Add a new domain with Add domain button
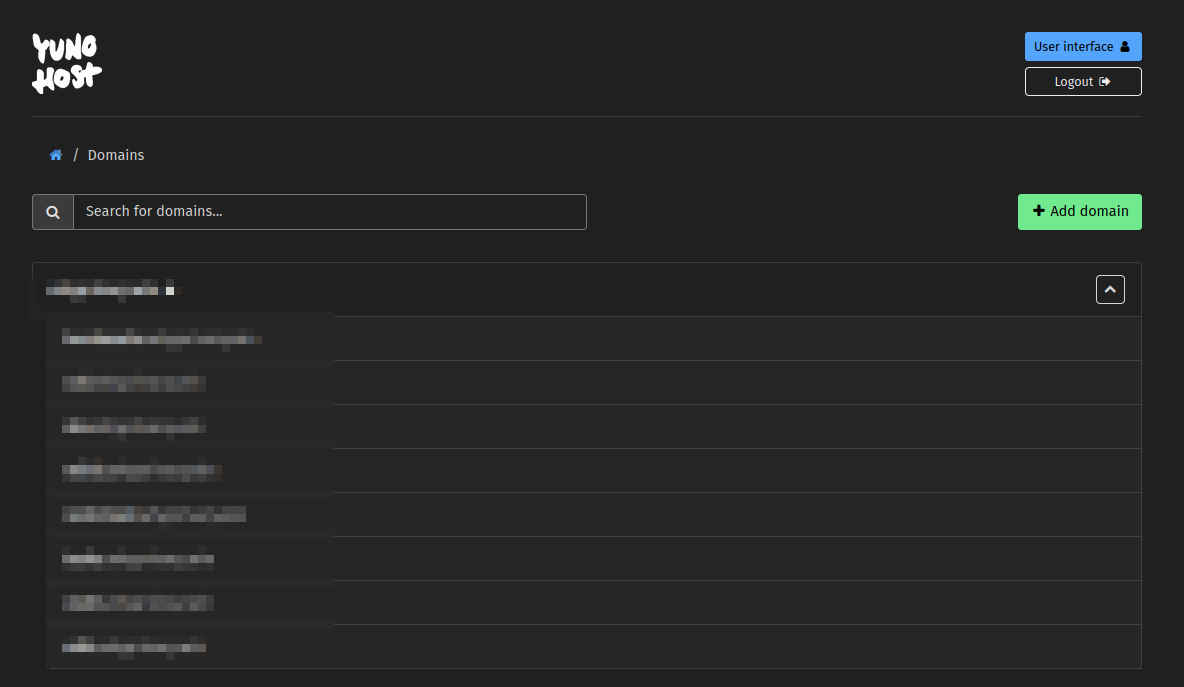Viewport: 1184px width, 687px height. click(1079, 212)
